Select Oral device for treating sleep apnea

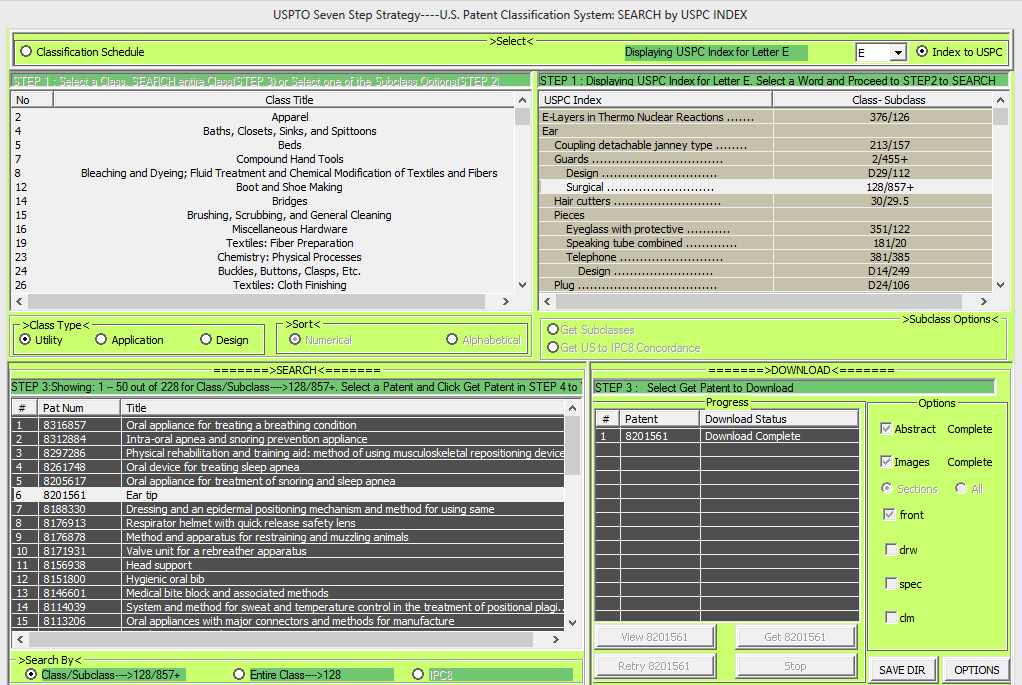click(x=288, y=467)
